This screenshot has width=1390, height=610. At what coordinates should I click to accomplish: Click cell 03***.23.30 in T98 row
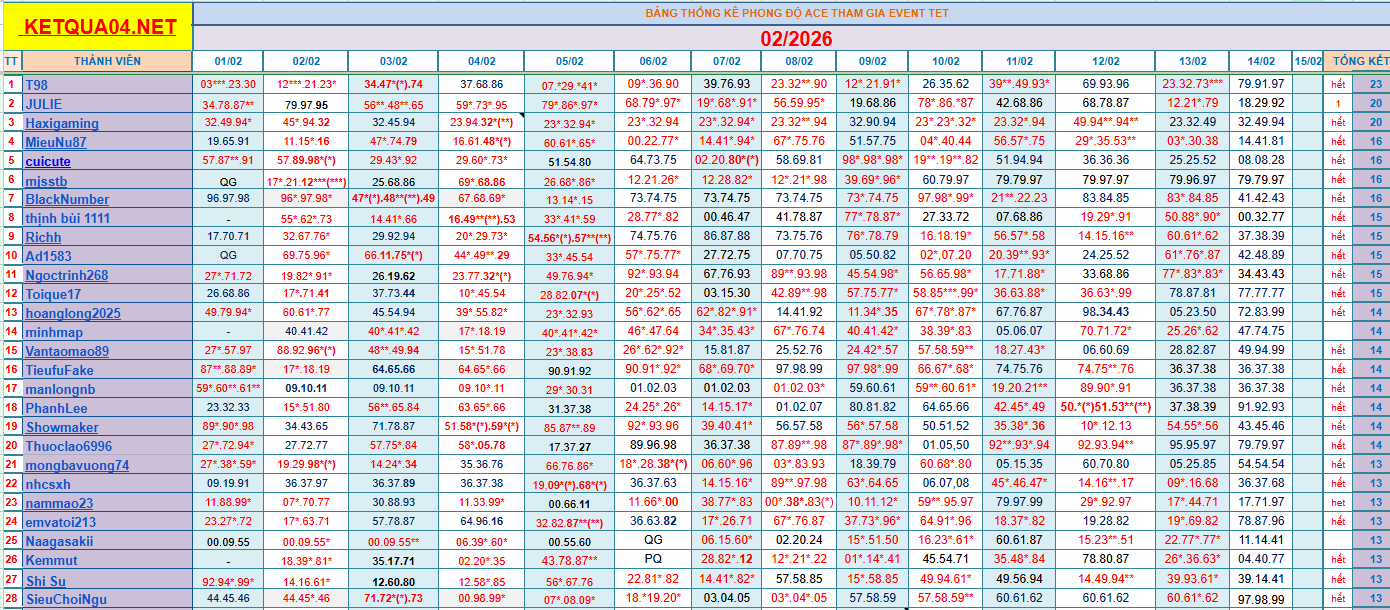pos(228,85)
